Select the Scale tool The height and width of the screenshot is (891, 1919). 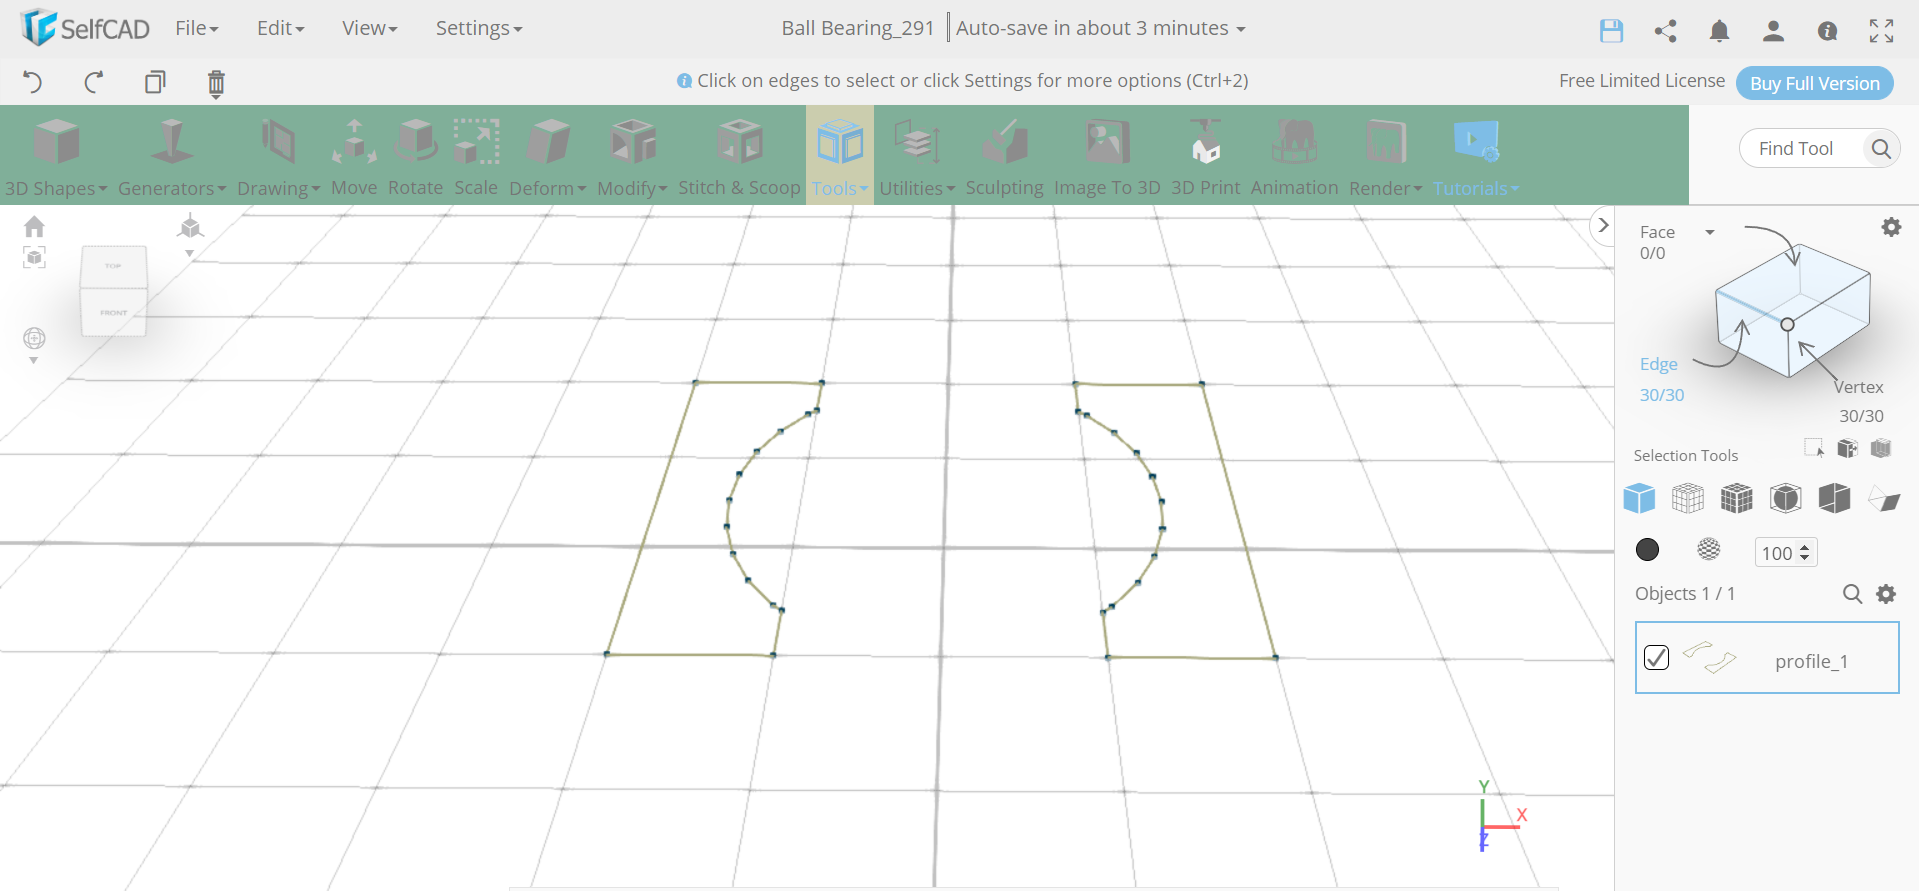(476, 157)
